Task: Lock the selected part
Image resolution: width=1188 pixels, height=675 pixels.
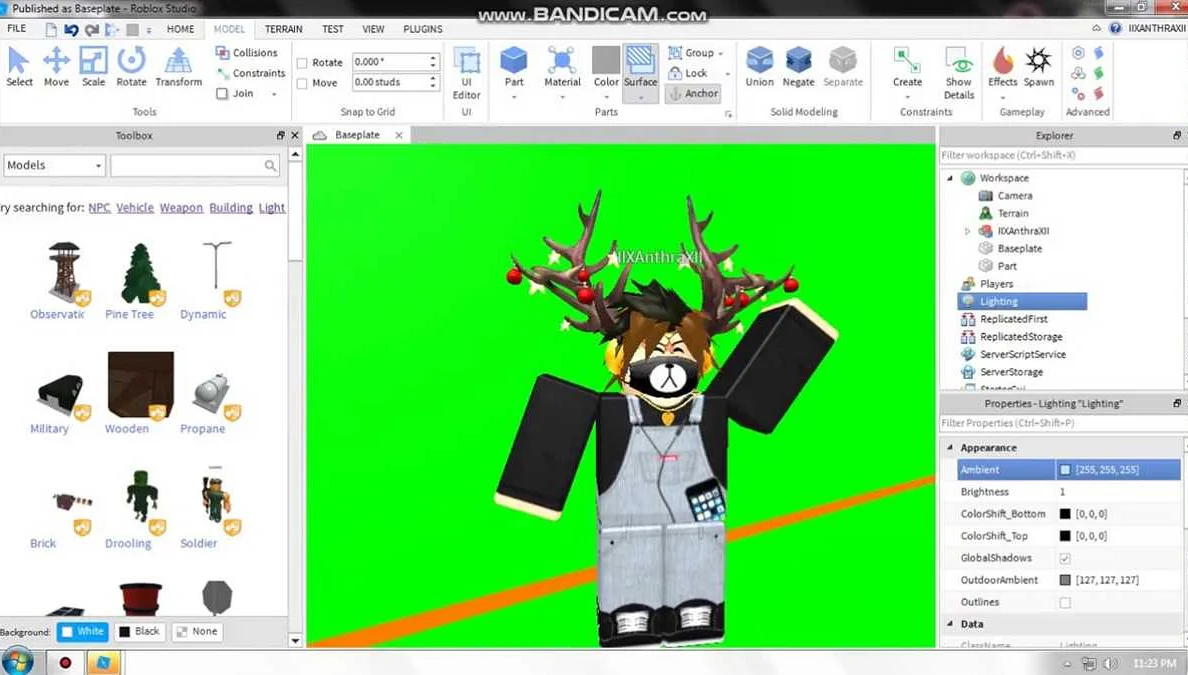Action: [x=688, y=73]
